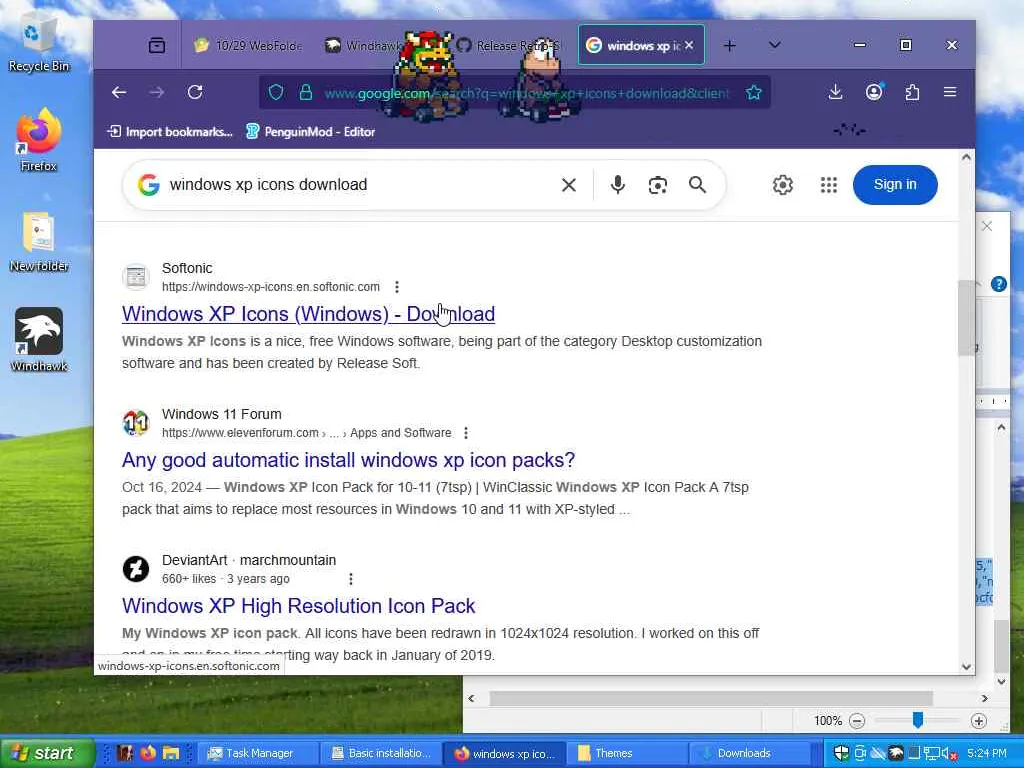Start a voice search with the microphone
The width and height of the screenshot is (1024, 768).
click(617, 185)
